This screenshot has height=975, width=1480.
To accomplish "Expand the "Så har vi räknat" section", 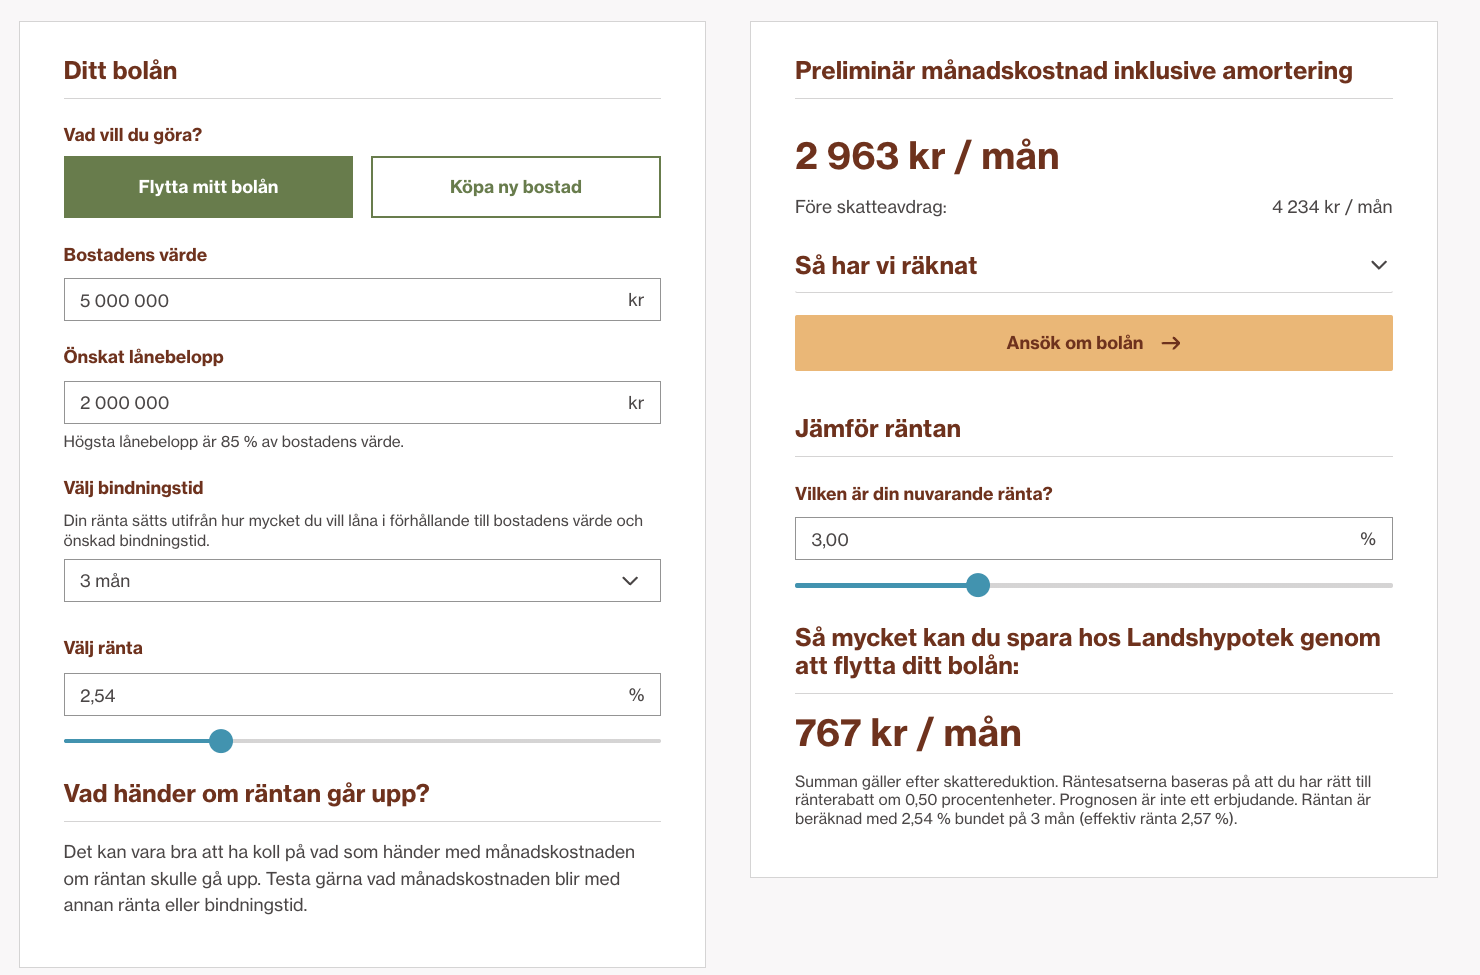I will click(x=1093, y=265).
